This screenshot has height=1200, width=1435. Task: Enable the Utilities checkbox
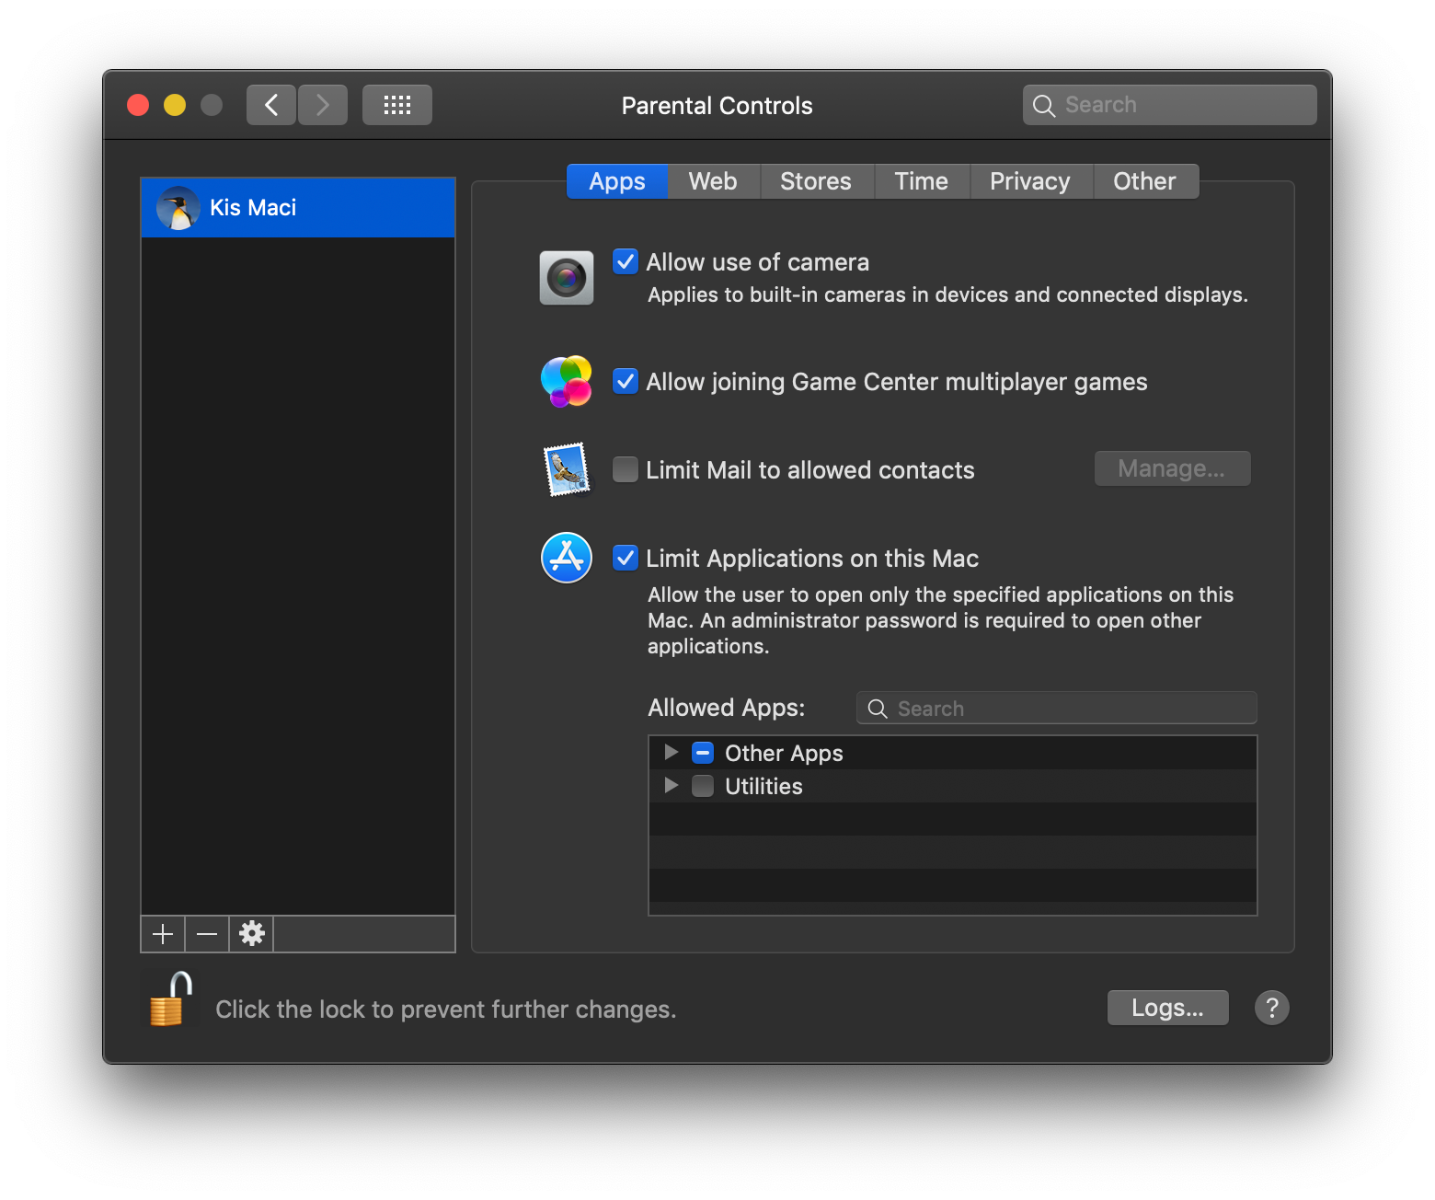[703, 786]
